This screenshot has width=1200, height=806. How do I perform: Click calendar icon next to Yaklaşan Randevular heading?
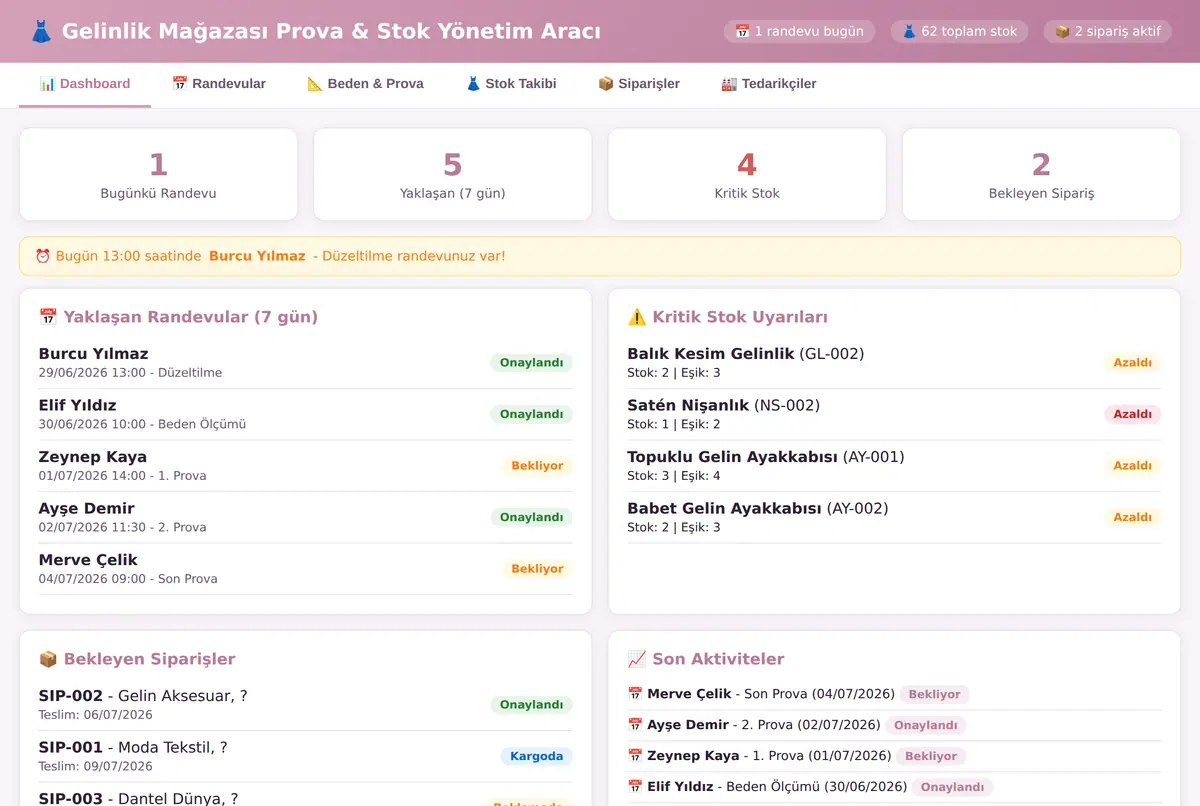click(x=48, y=317)
